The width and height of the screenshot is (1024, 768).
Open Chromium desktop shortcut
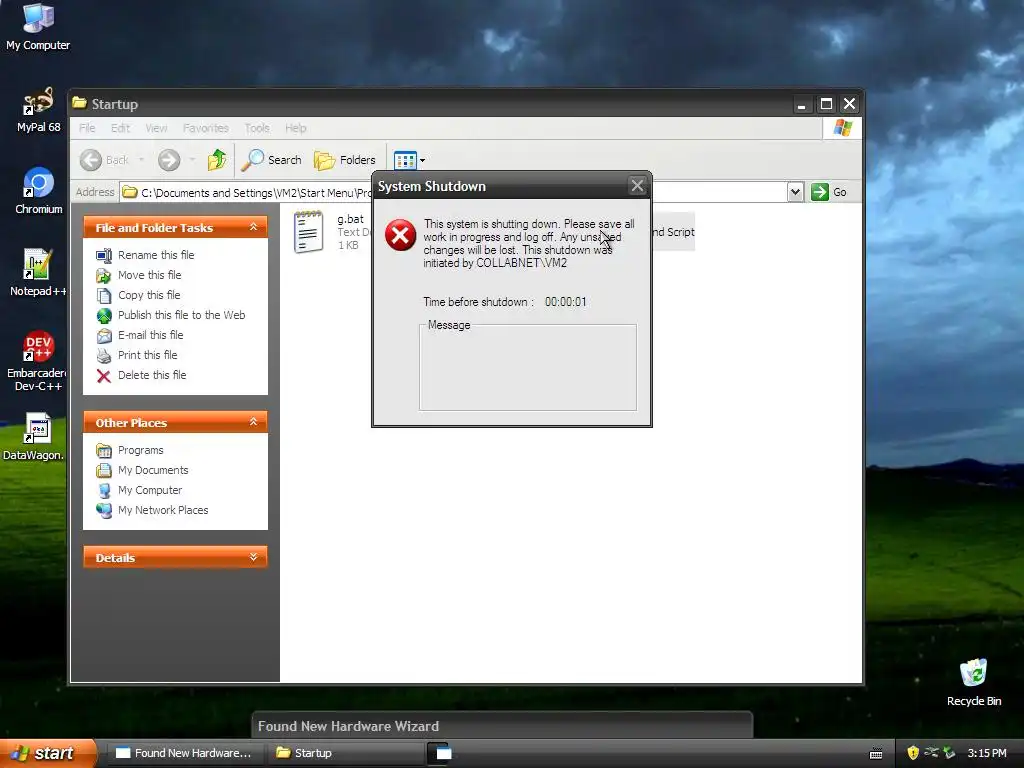click(x=38, y=191)
